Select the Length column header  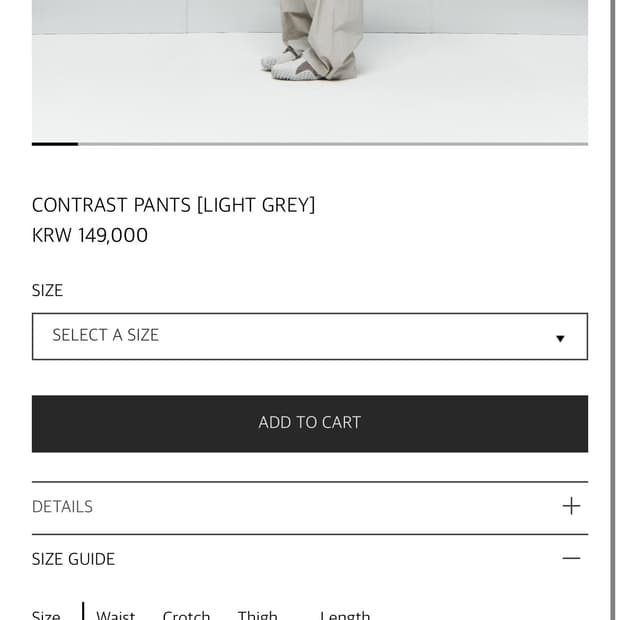pos(345,615)
